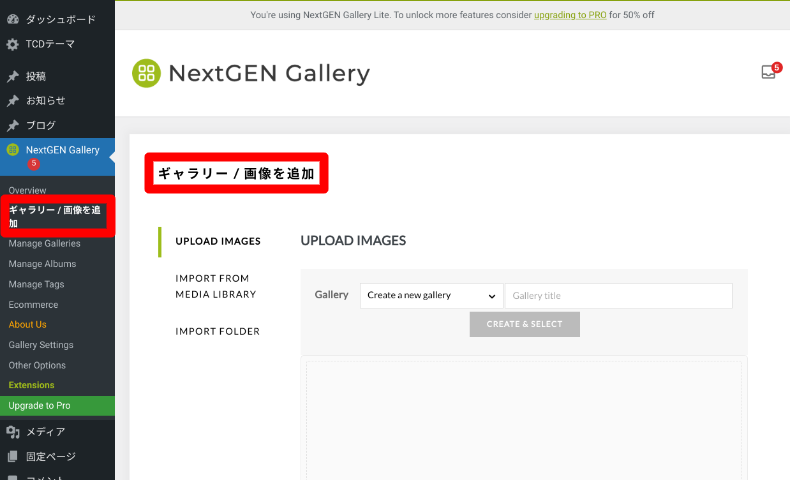Open the About Us page
790x480 pixels.
tap(27, 325)
